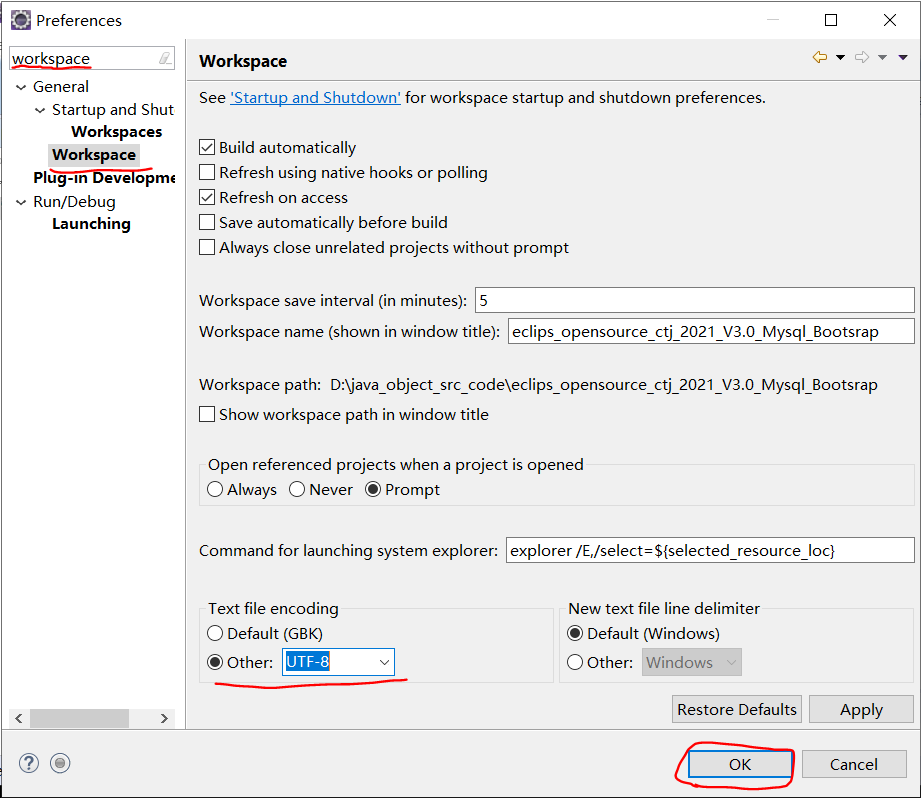Click the system explorer command field

(x=710, y=550)
